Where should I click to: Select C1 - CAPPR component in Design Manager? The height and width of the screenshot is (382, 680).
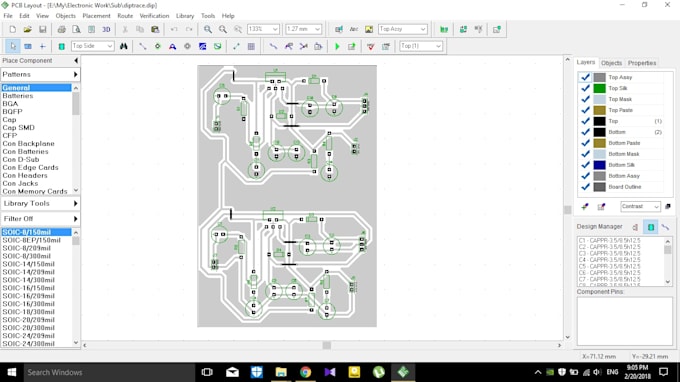pyautogui.click(x=609, y=240)
